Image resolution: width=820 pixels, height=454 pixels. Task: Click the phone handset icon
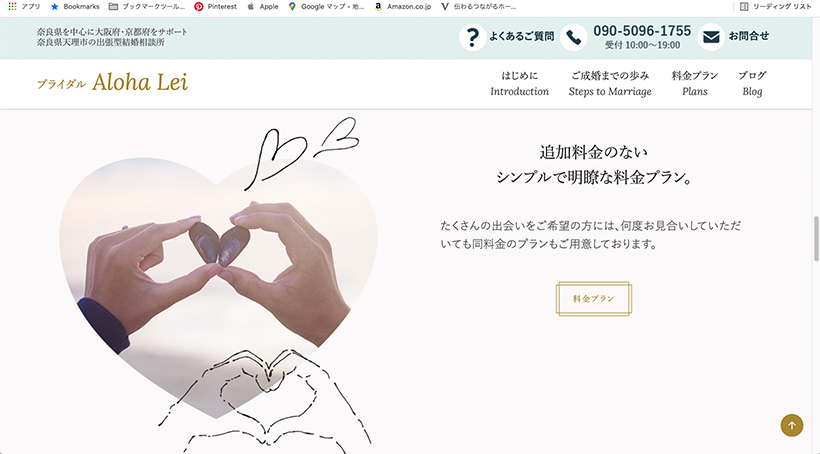pyautogui.click(x=573, y=37)
